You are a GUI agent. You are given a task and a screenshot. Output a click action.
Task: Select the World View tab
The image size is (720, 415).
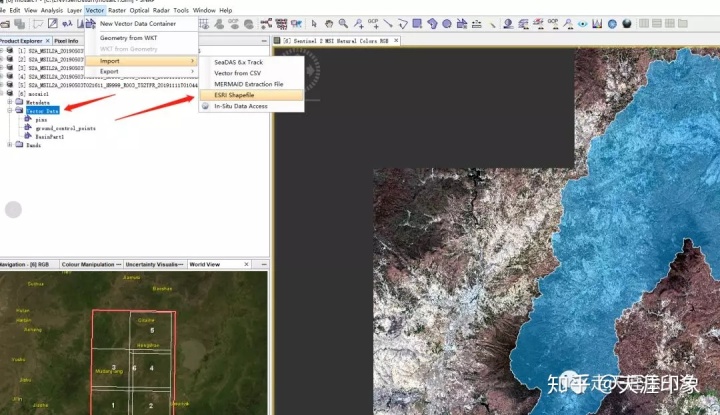pos(204,264)
